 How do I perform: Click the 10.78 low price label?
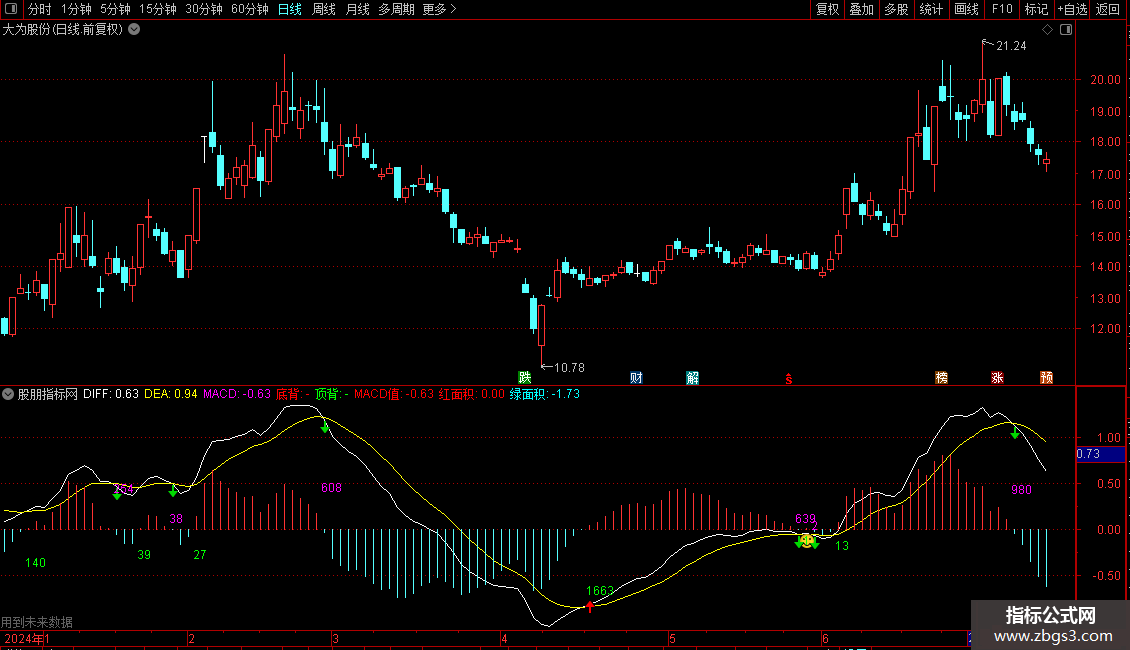(569, 368)
